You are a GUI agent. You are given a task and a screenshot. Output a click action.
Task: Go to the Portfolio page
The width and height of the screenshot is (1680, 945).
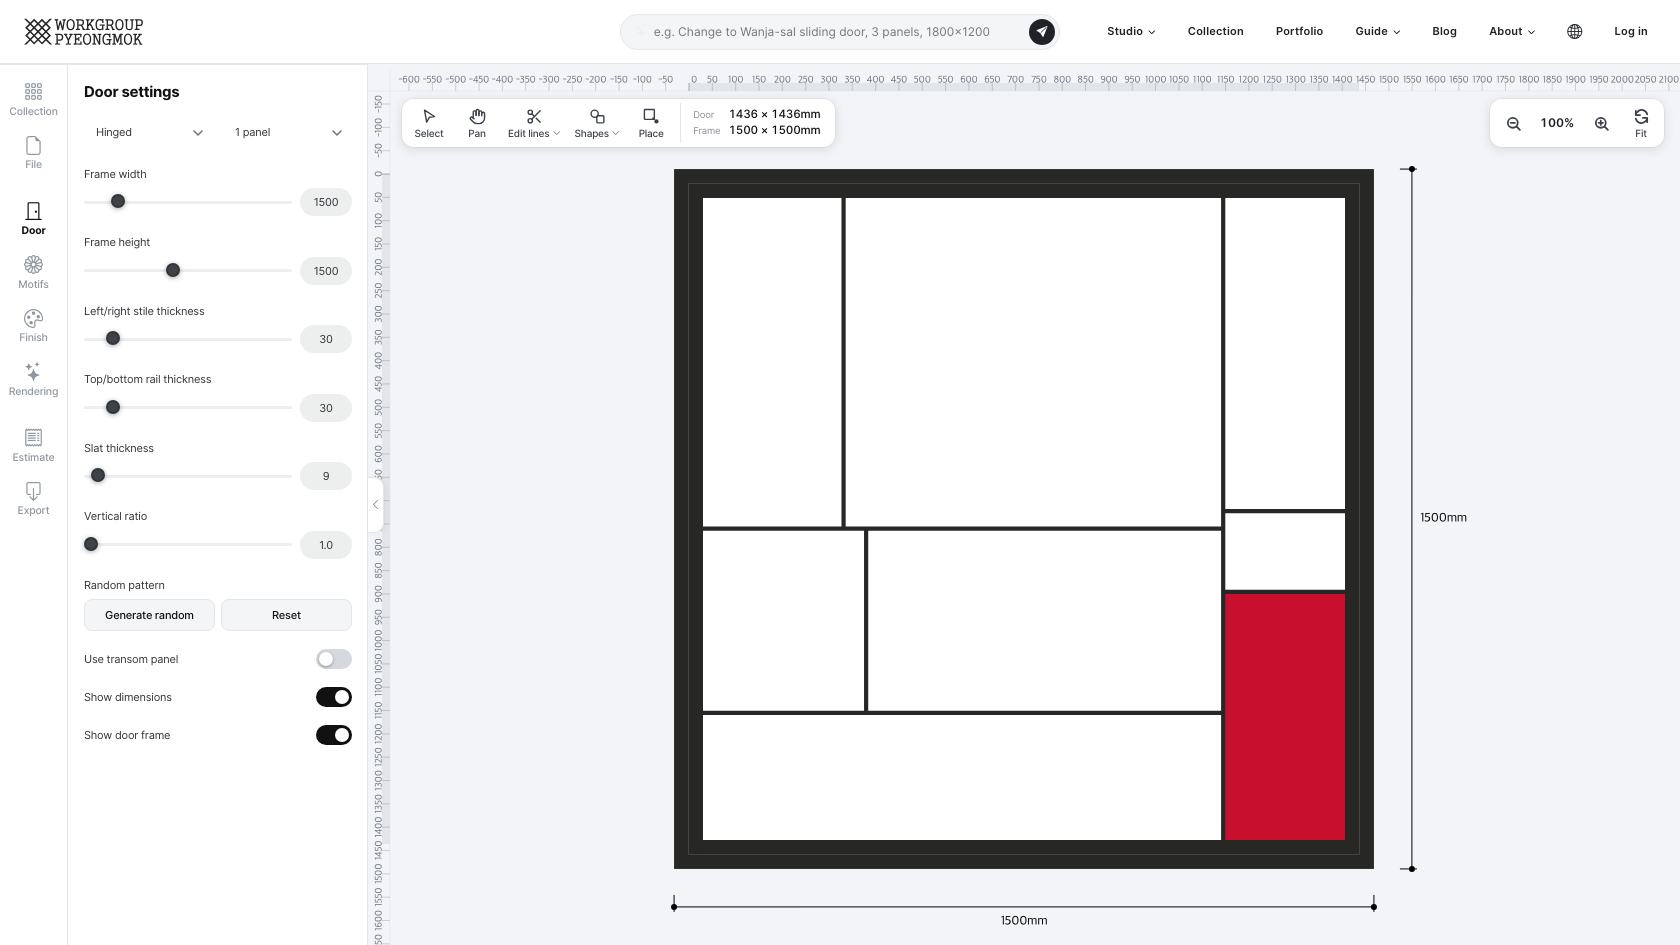(x=1299, y=31)
